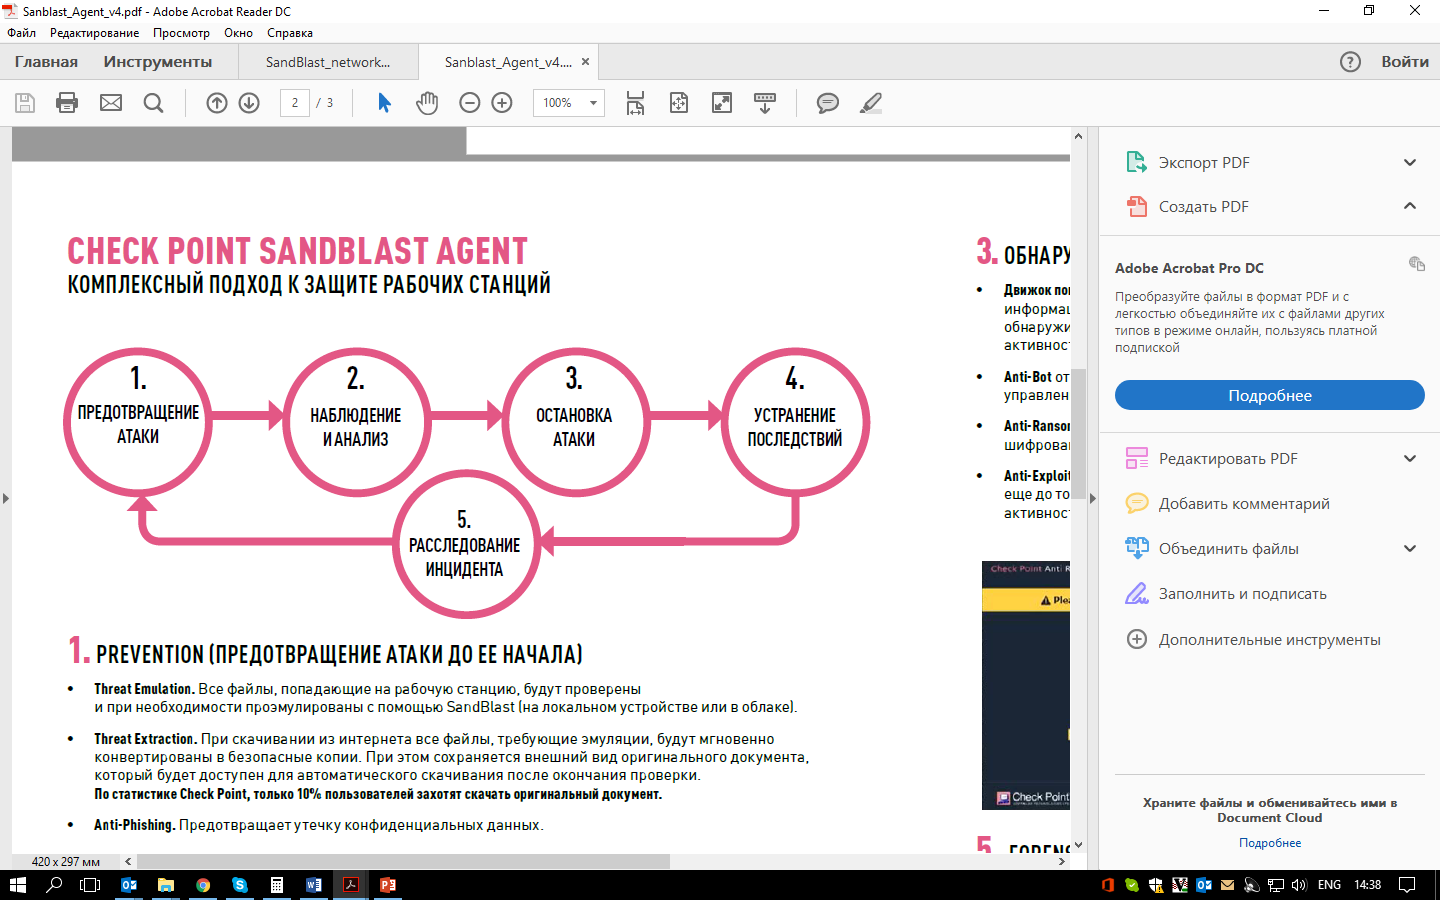Activate the Hand pan tool
1440x900 pixels.
point(427,103)
